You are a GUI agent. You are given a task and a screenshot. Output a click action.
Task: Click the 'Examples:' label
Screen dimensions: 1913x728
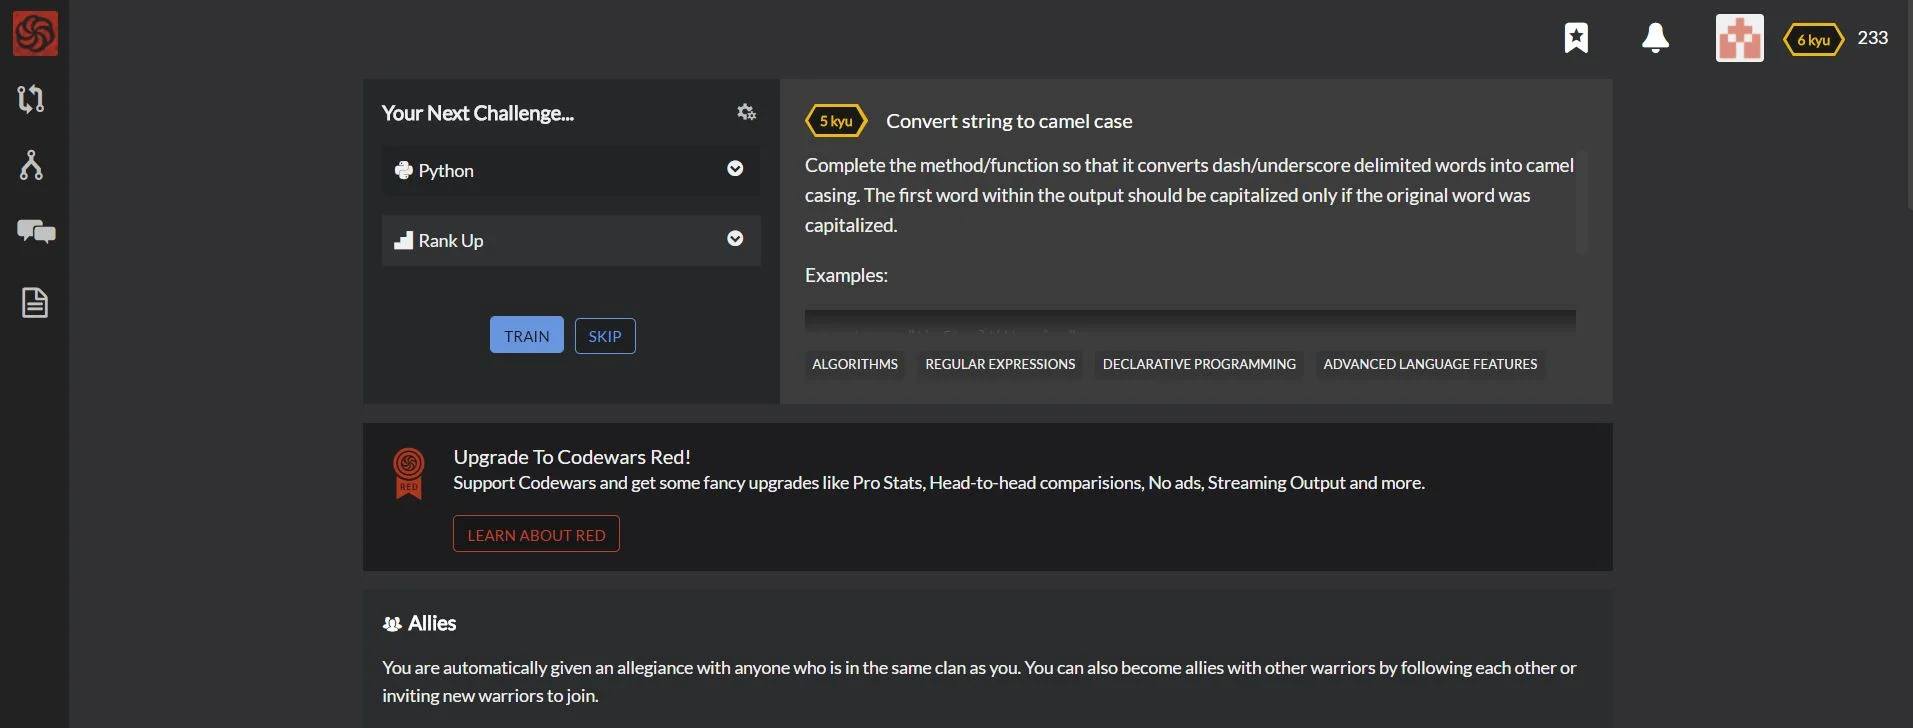846,275
